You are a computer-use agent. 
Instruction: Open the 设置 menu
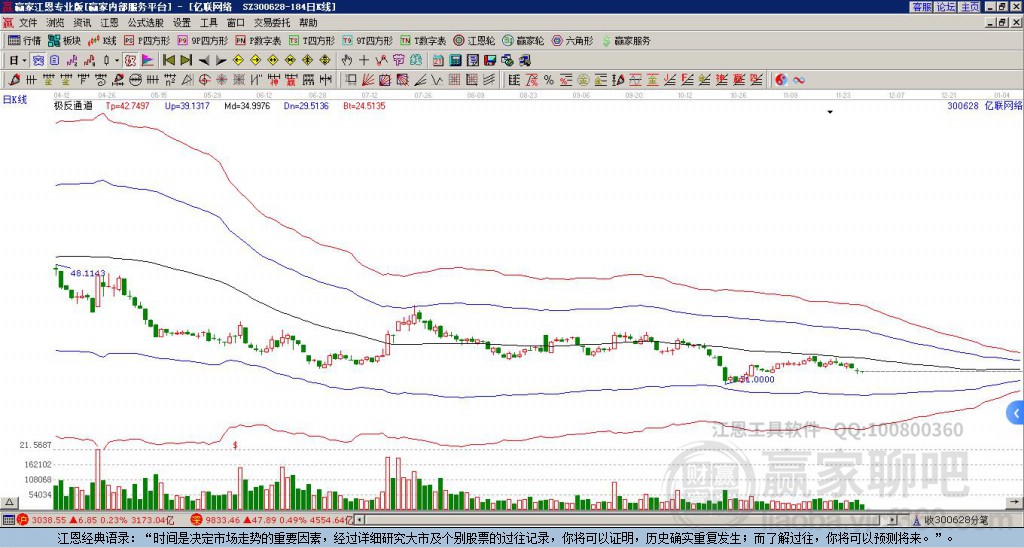point(182,23)
